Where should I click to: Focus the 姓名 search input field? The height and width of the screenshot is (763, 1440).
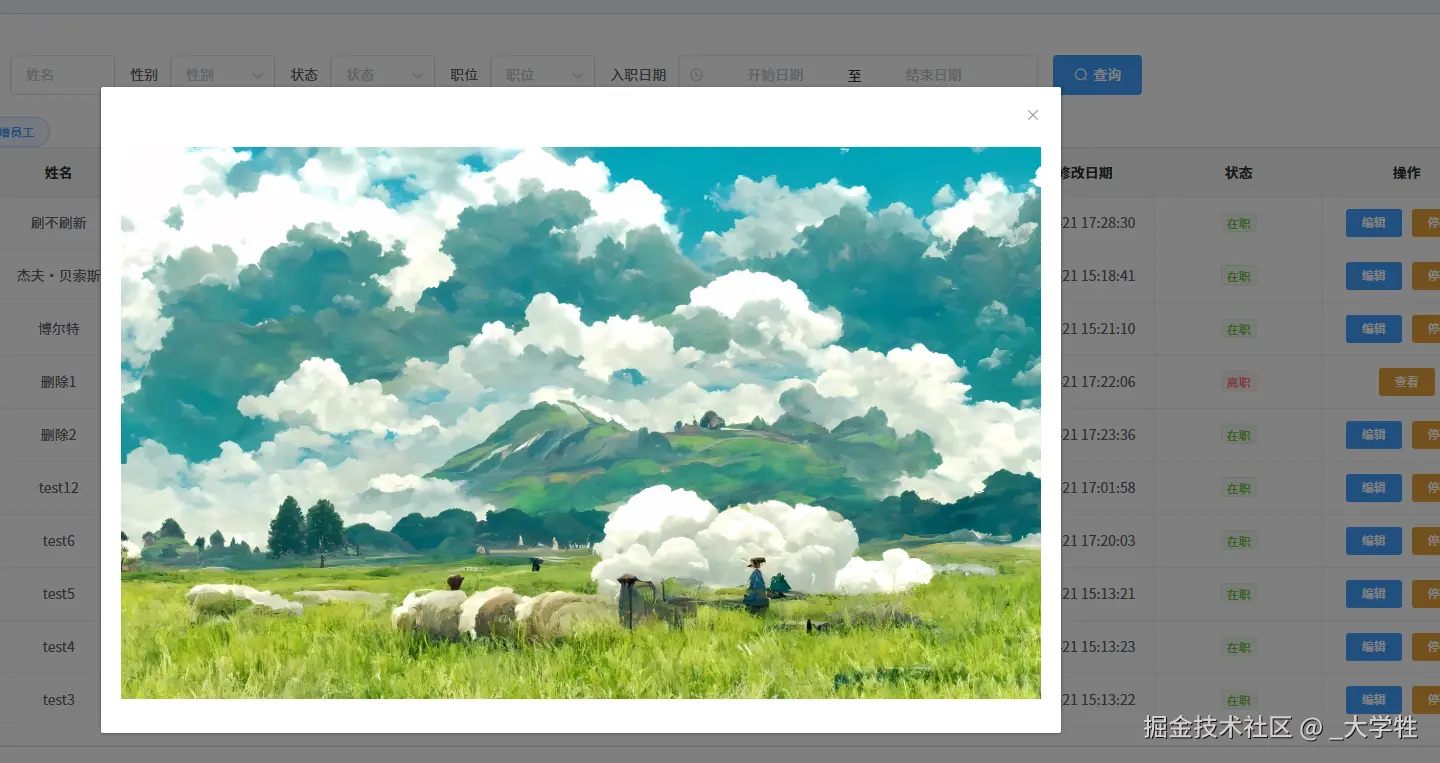[62, 75]
